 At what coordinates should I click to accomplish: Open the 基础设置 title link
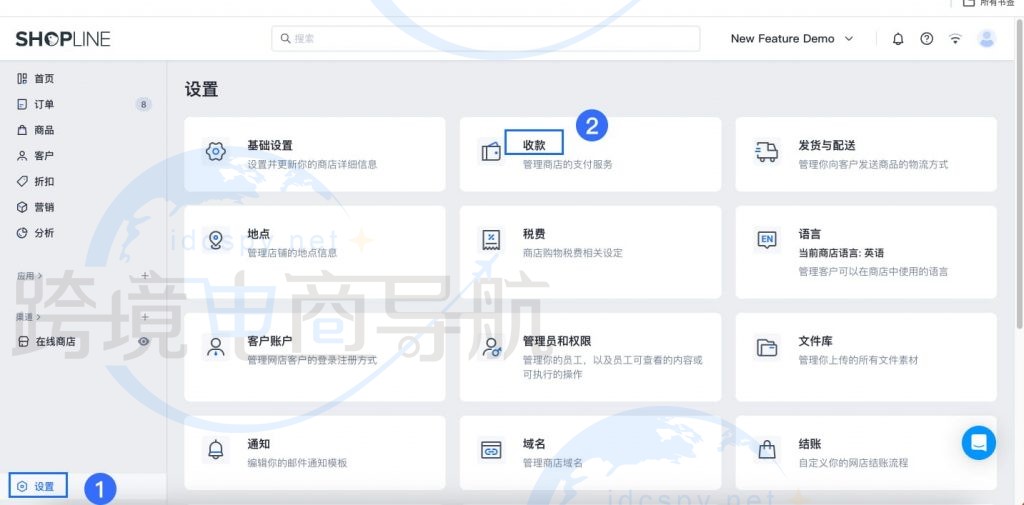pyautogui.click(x=270, y=145)
